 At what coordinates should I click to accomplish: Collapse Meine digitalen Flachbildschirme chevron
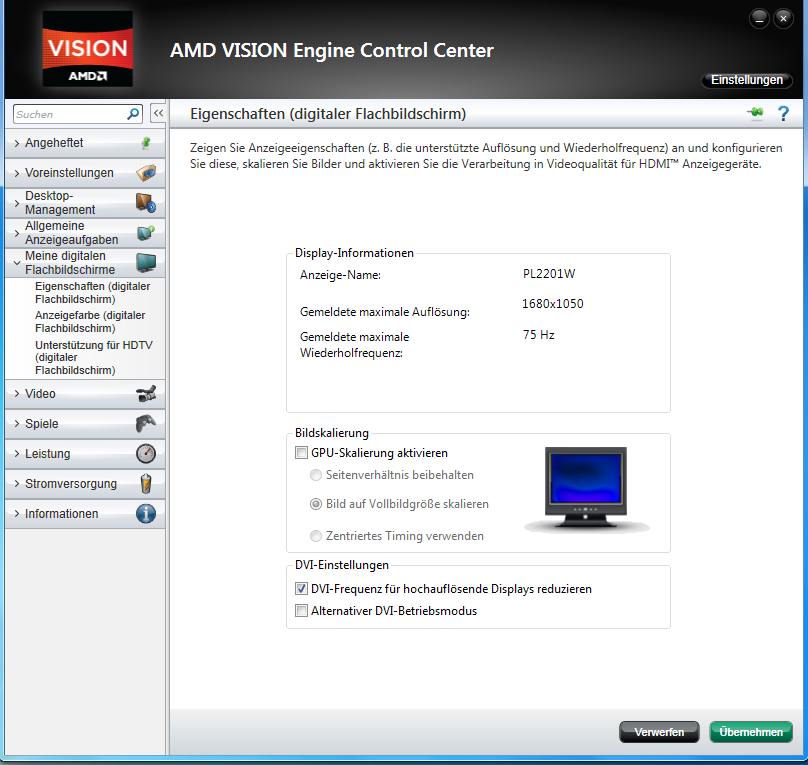click(16, 263)
